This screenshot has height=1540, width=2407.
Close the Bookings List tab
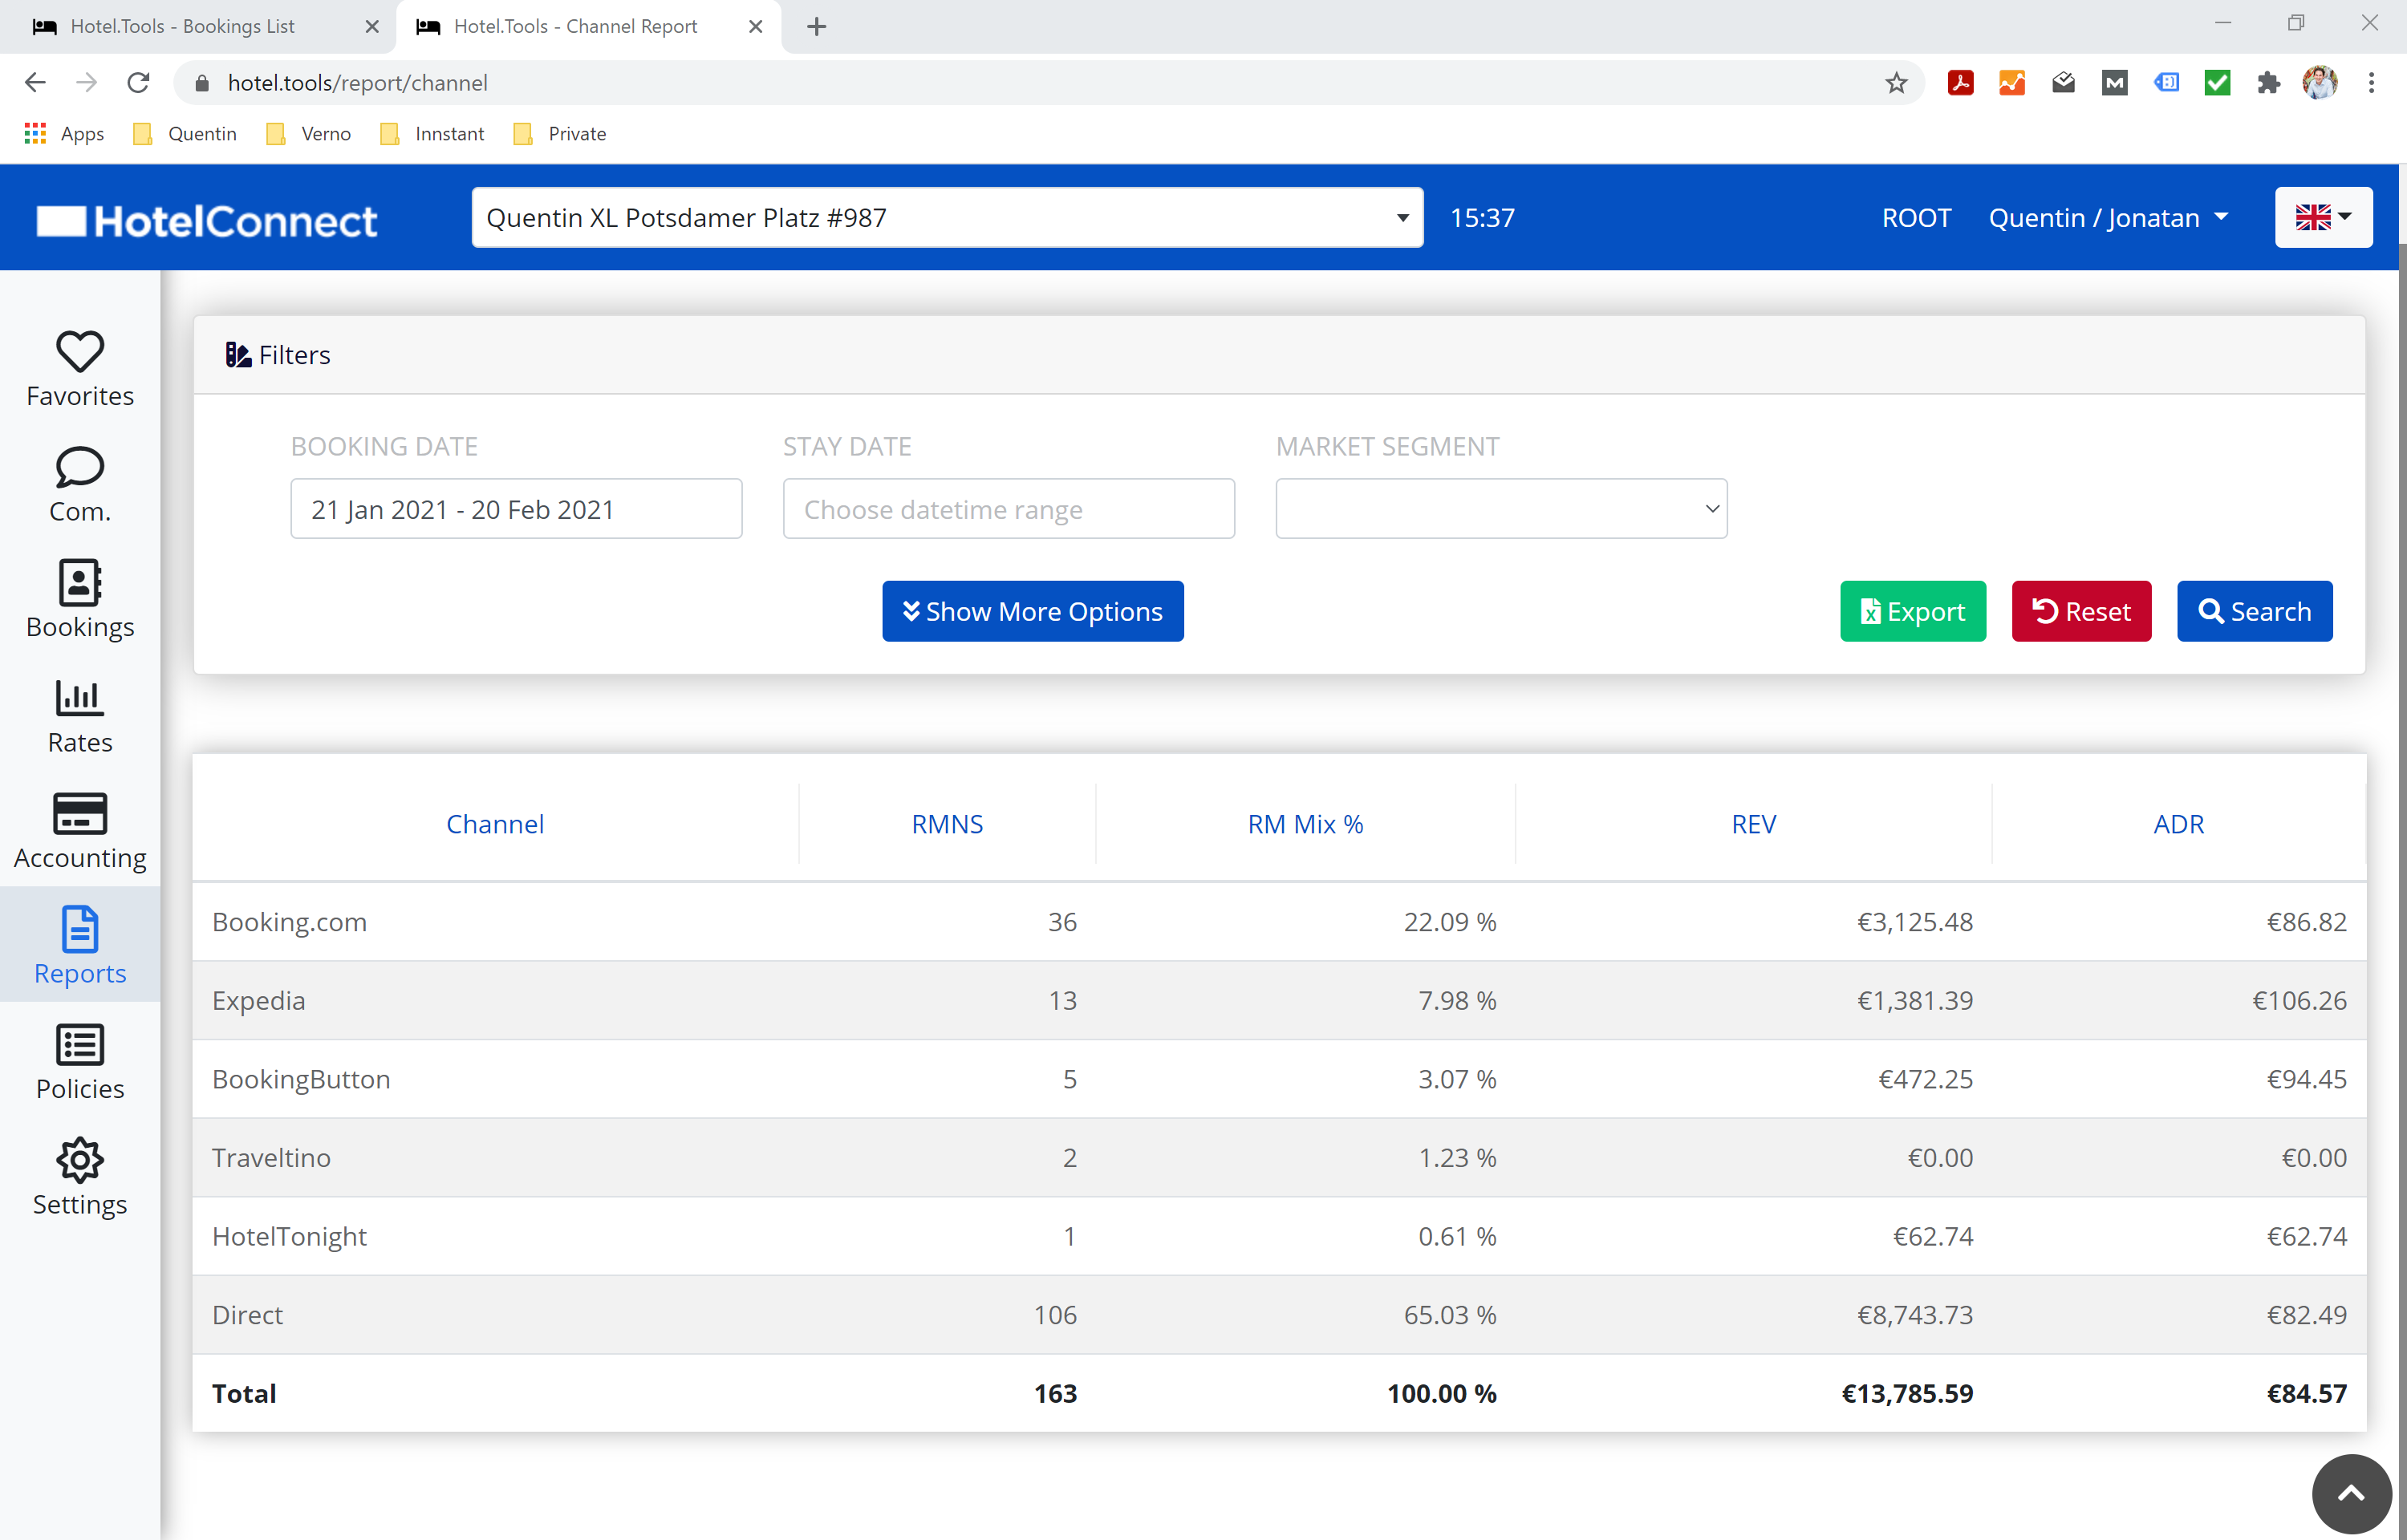(372, 27)
